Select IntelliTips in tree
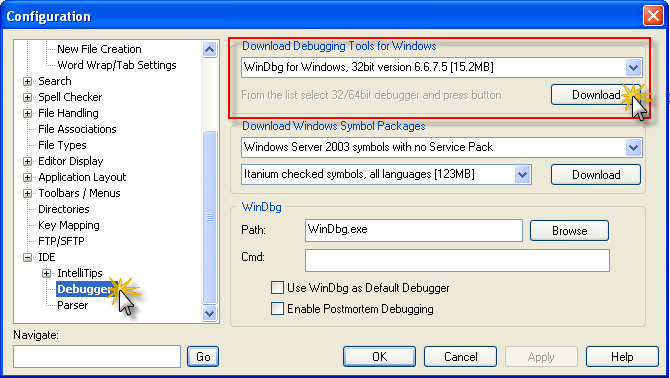The height and width of the screenshot is (378, 670). [x=79, y=273]
